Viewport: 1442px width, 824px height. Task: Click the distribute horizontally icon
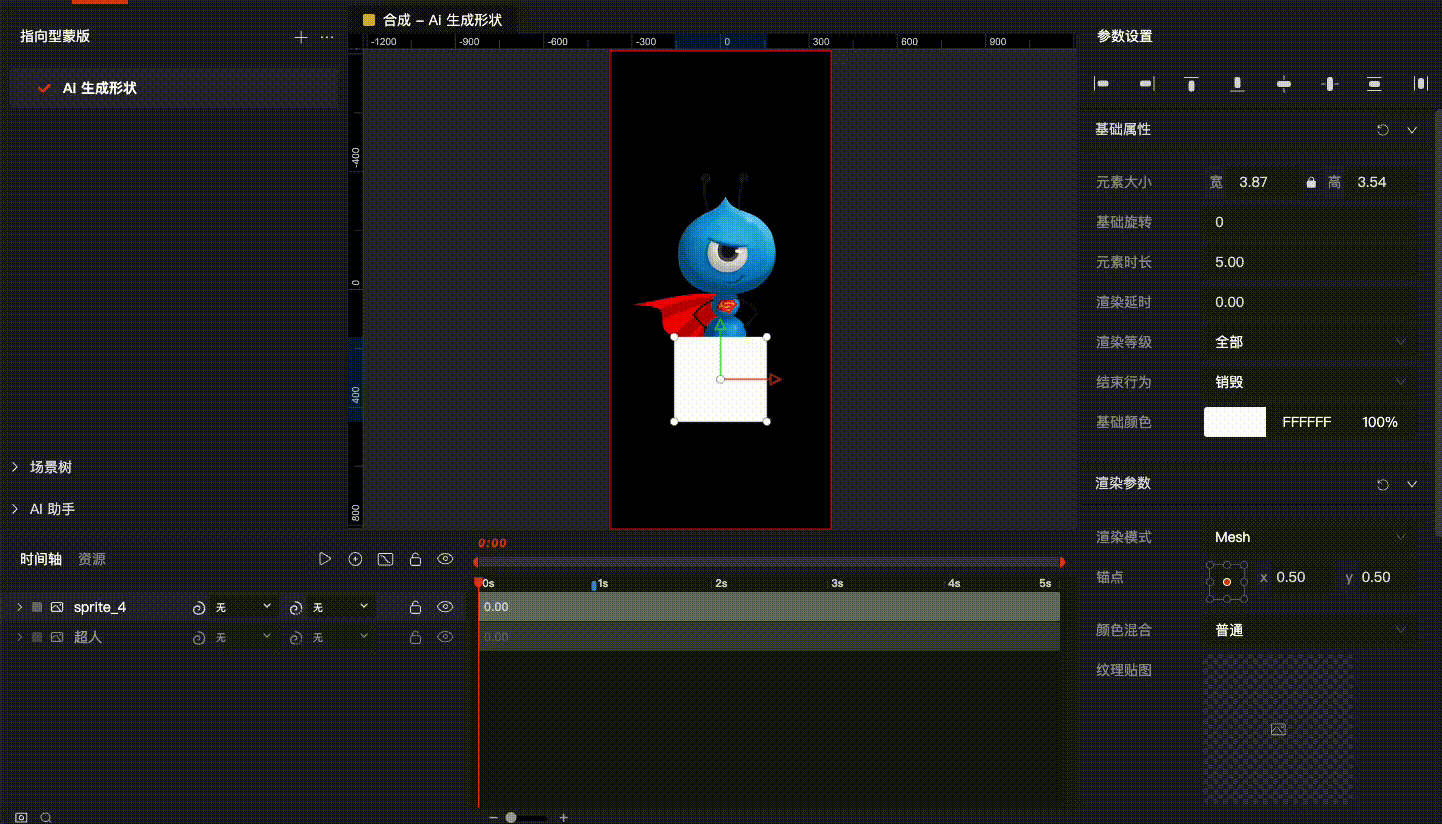1420,84
